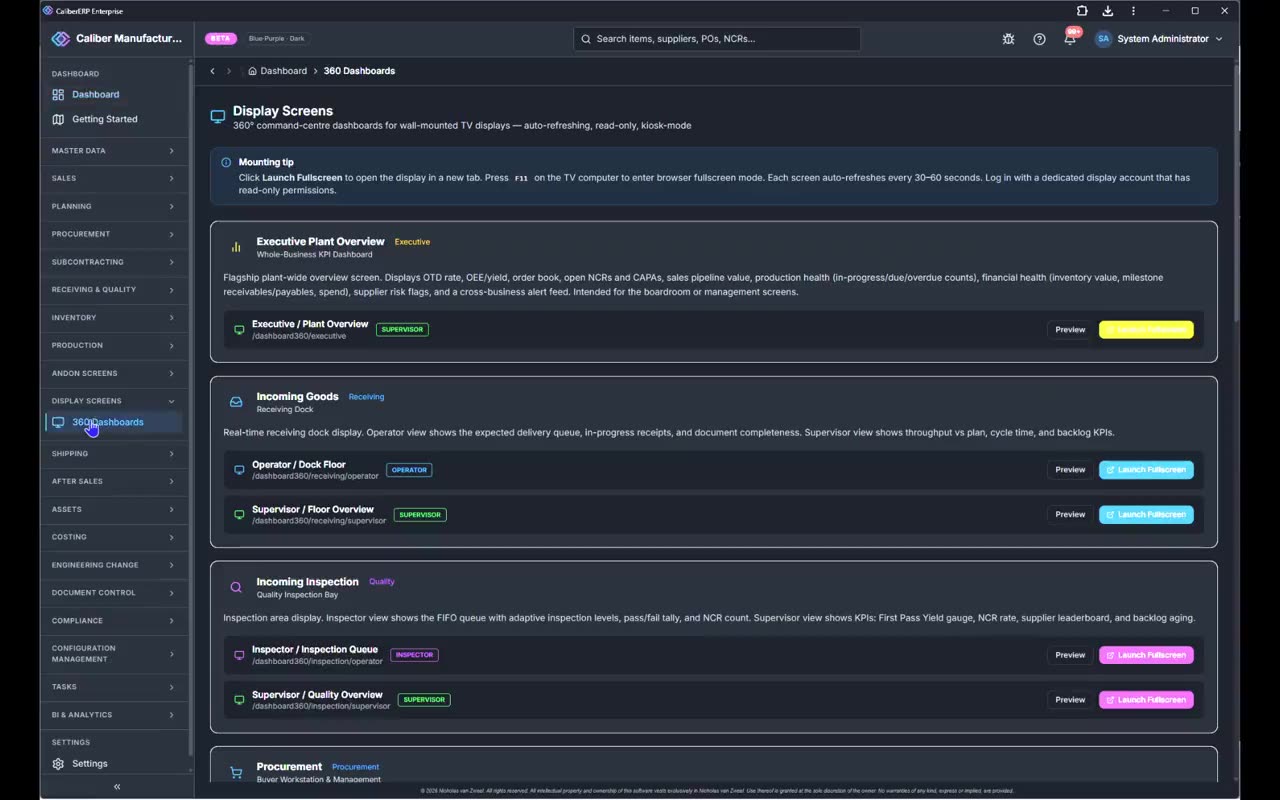Open the Getting Started page
The width and height of the screenshot is (1280, 800).
click(x=114, y=119)
